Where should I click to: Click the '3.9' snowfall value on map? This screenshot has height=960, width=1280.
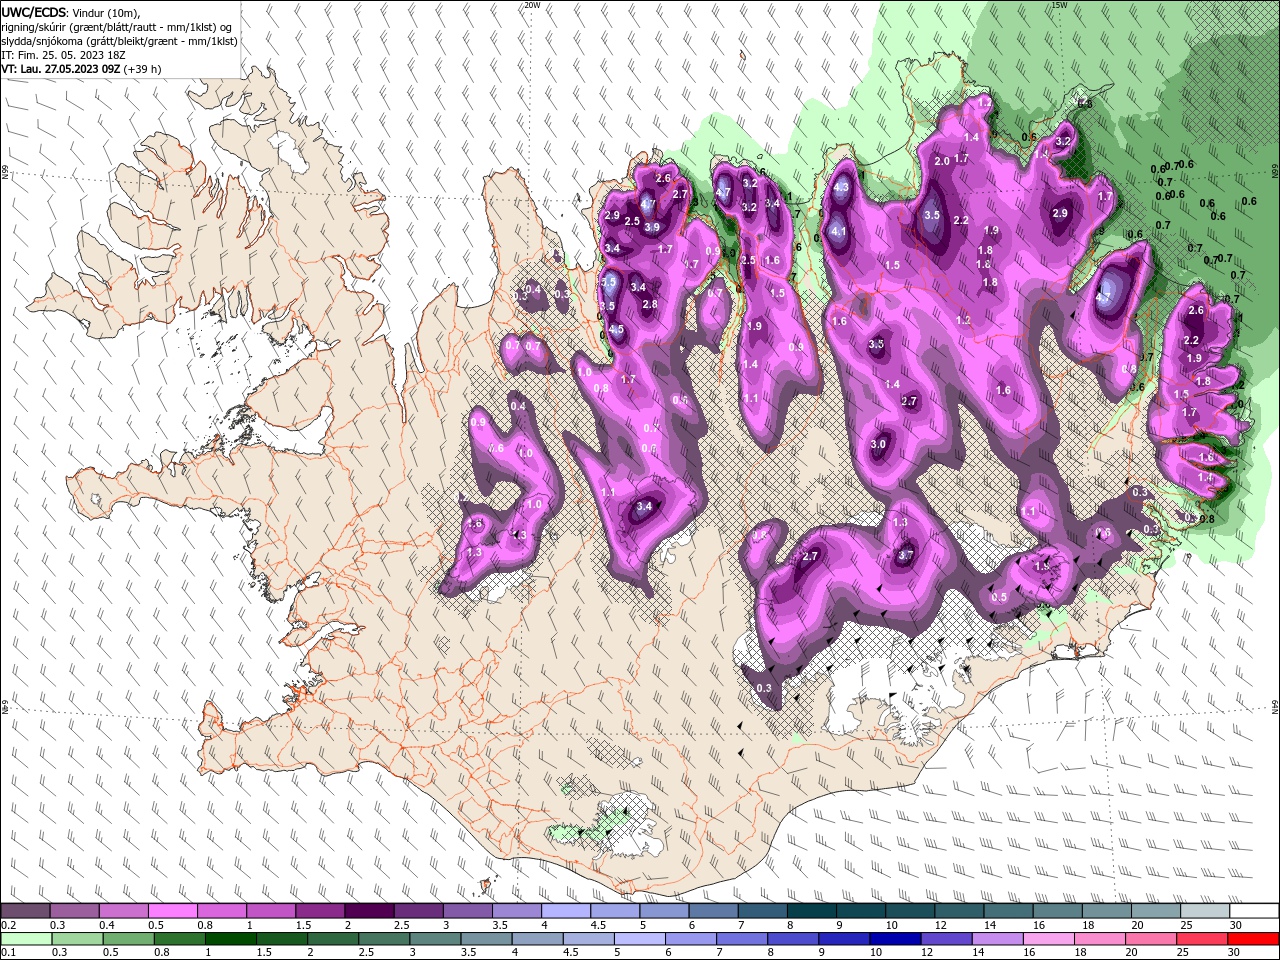[x=652, y=227]
